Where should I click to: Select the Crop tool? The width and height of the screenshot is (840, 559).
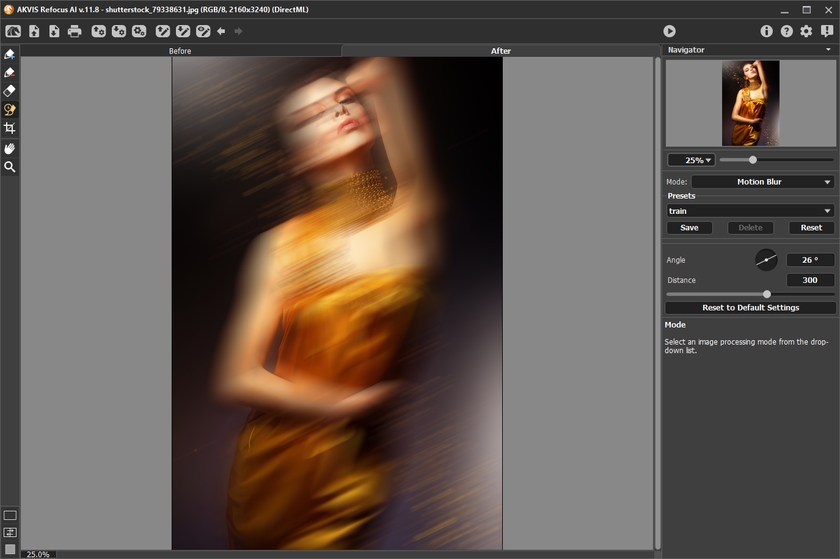10,129
